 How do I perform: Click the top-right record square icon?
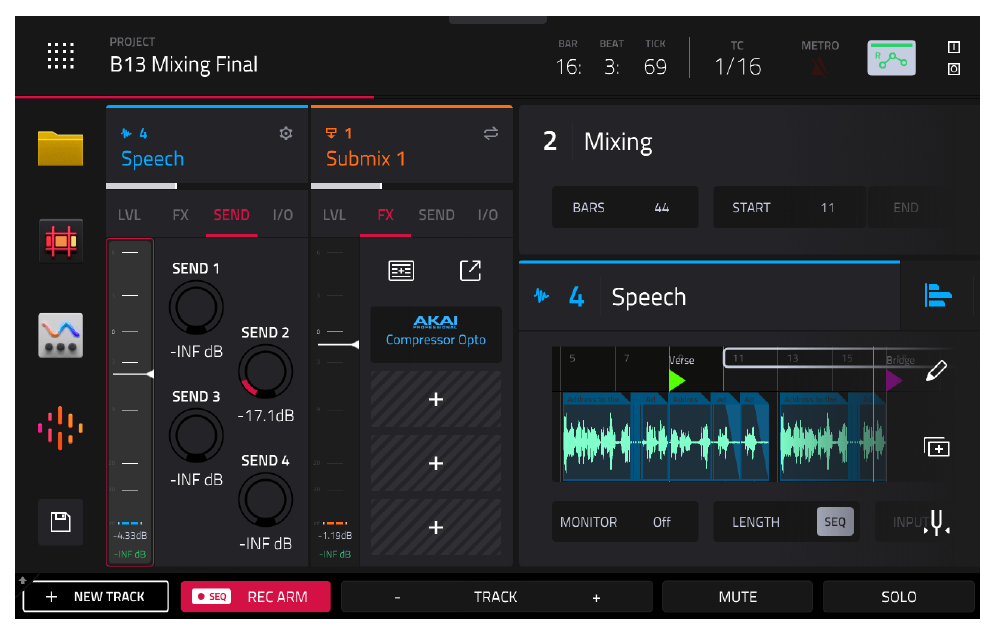click(x=953, y=69)
